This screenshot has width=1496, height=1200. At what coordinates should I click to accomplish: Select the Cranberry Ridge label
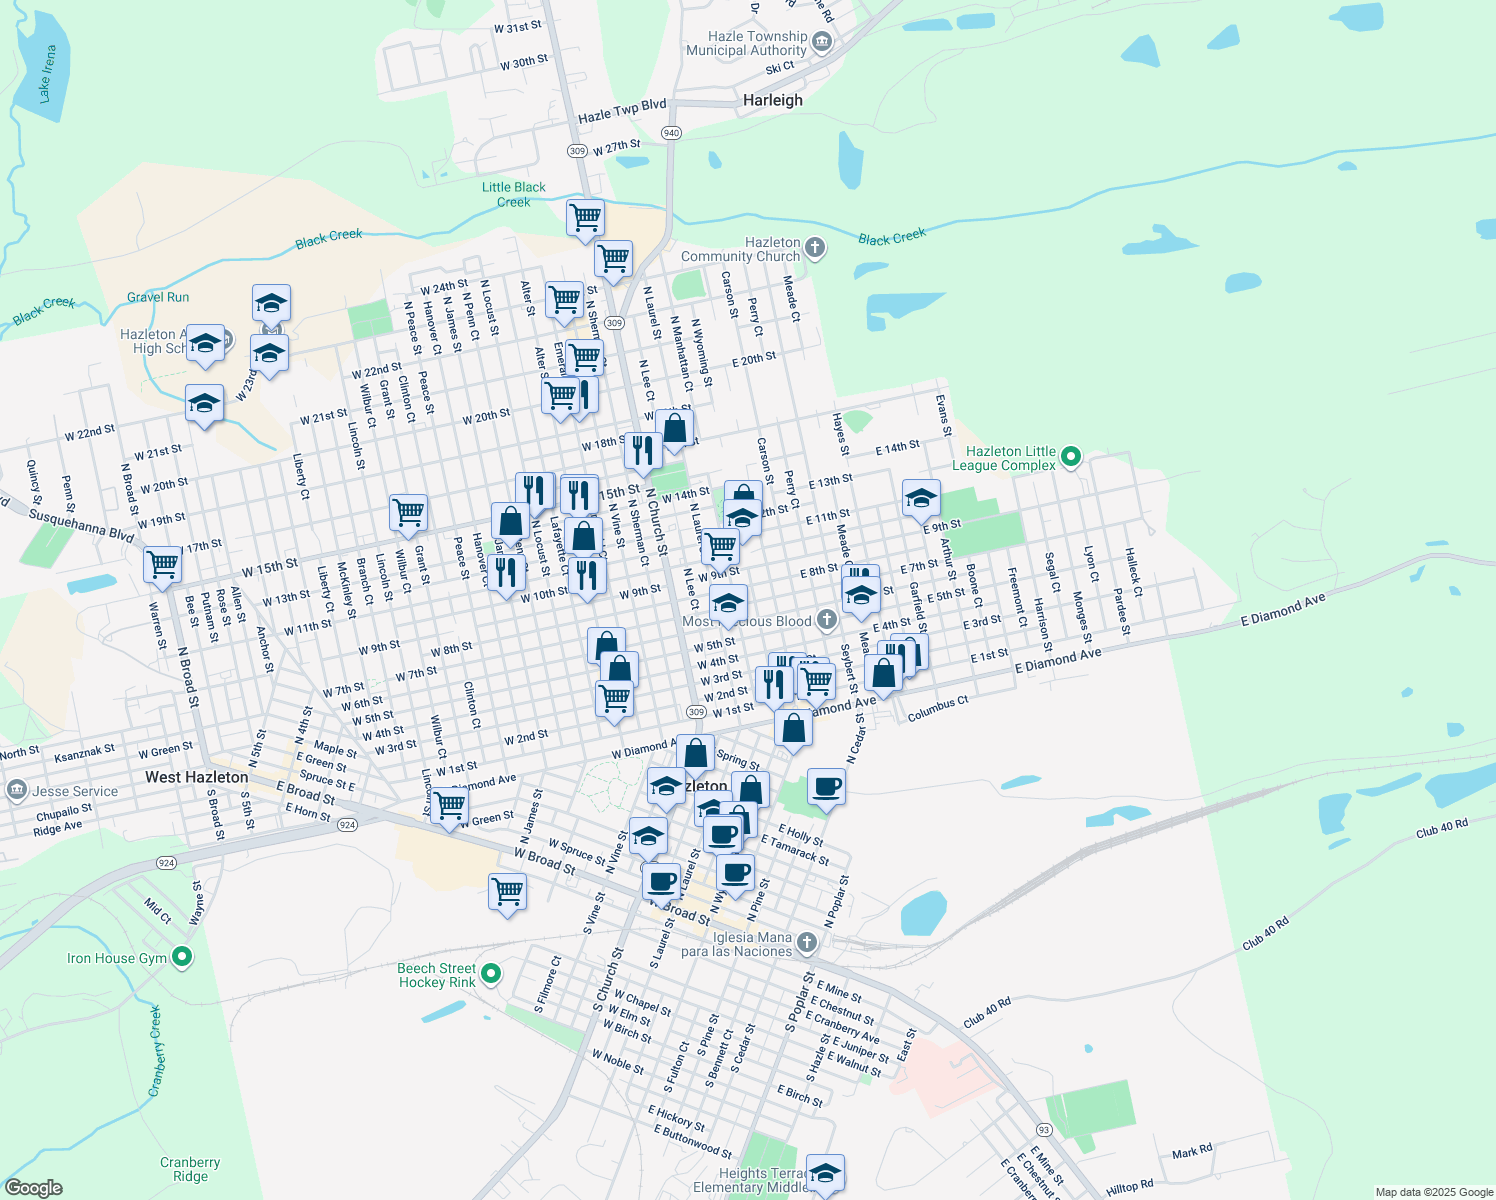pyautogui.click(x=190, y=1169)
